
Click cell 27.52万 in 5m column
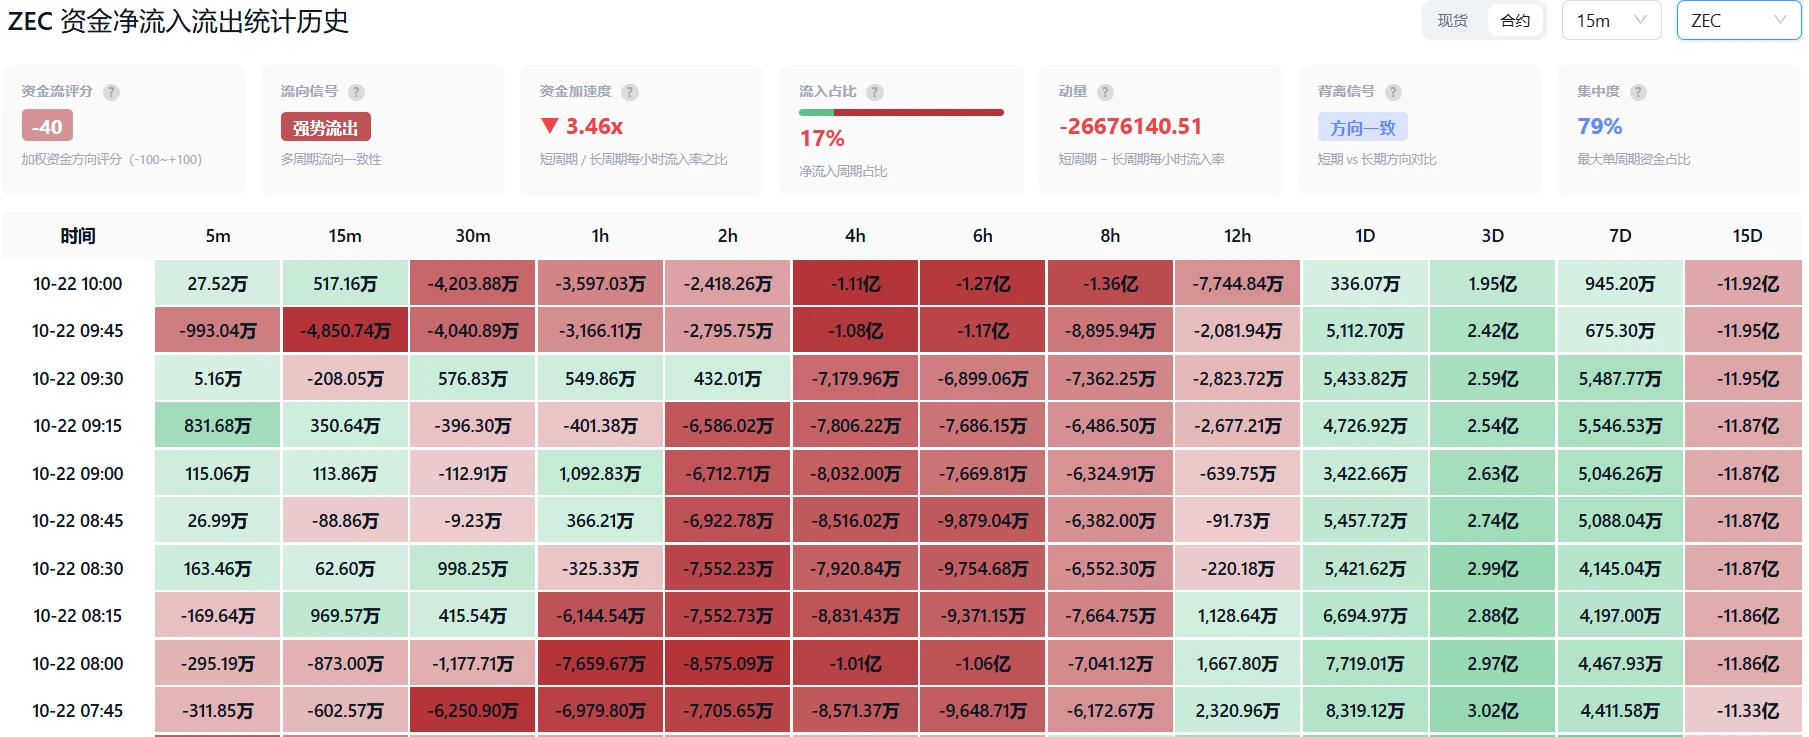pyautogui.click(x=218, y=284)
